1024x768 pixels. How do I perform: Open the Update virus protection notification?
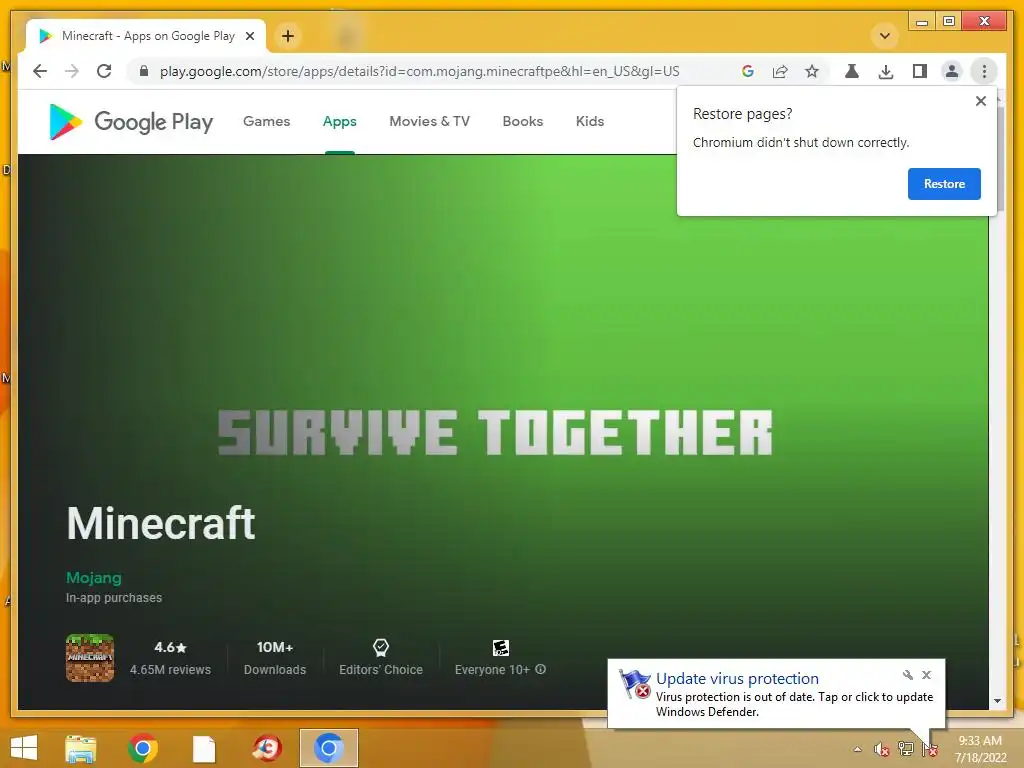coord(776,694)
